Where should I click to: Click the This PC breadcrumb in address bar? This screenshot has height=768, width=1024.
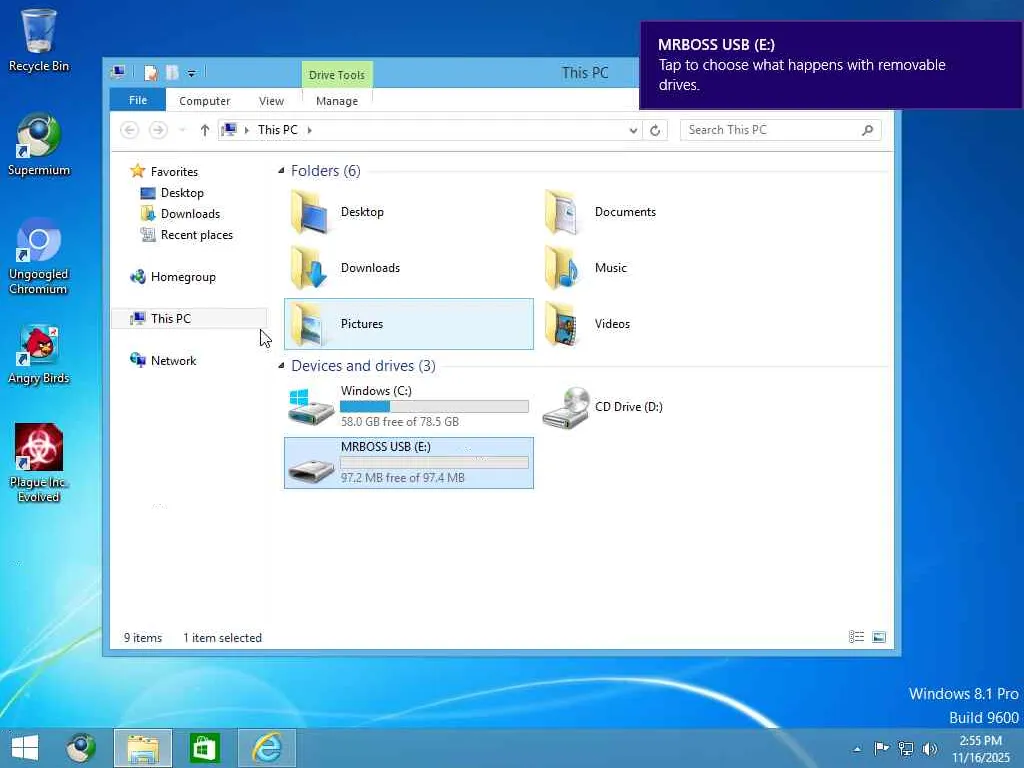coord(278,130)
